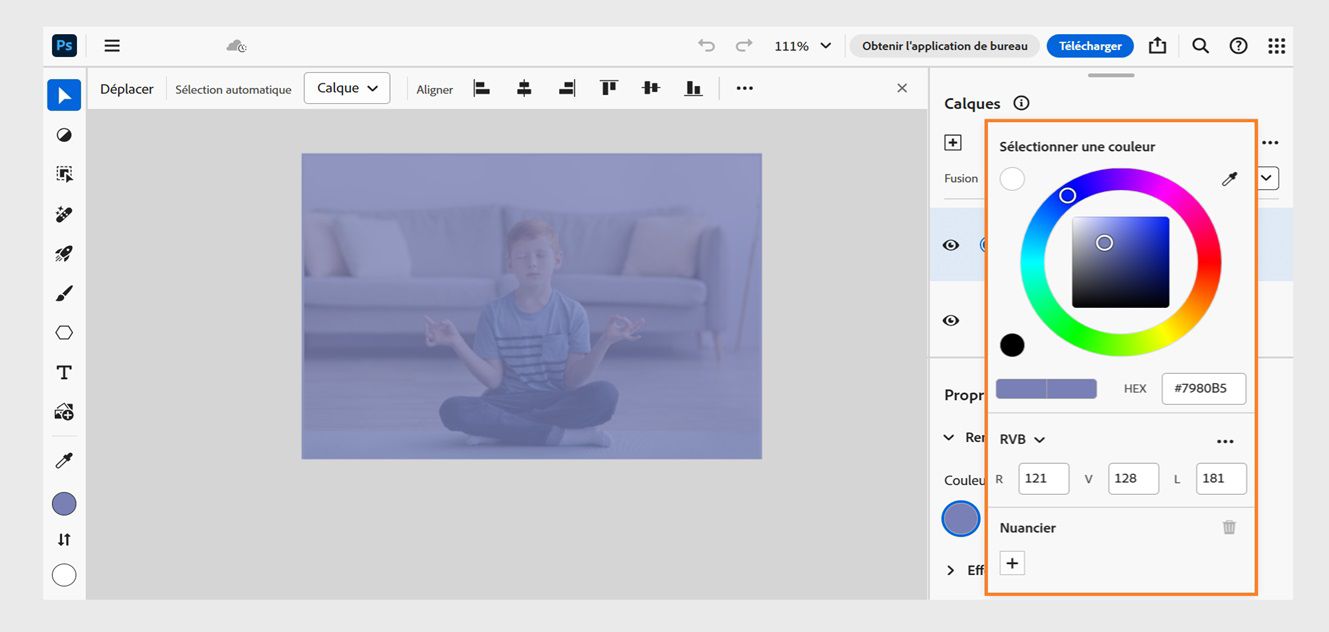Open more alignment options ellipsis menu
The image size is (1329, 632).
pyautogui.click(x=744, y=89)
